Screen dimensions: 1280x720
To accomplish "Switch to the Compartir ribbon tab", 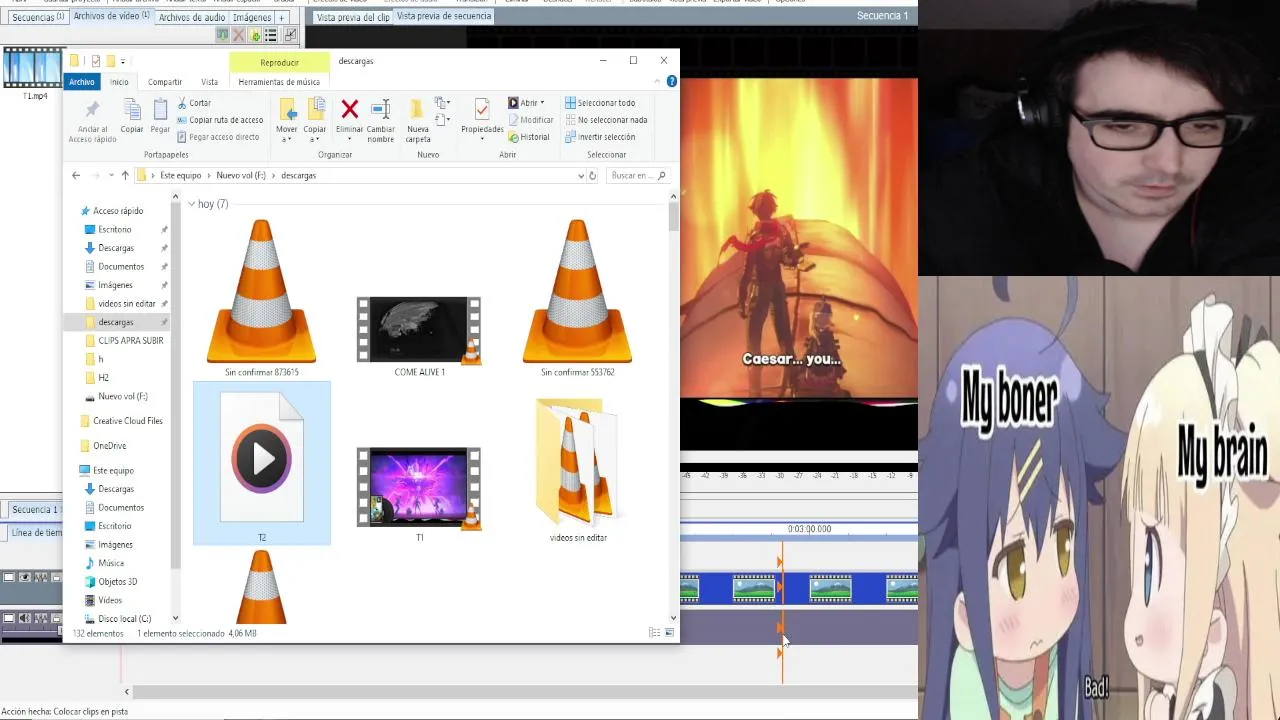I will 165,82.
